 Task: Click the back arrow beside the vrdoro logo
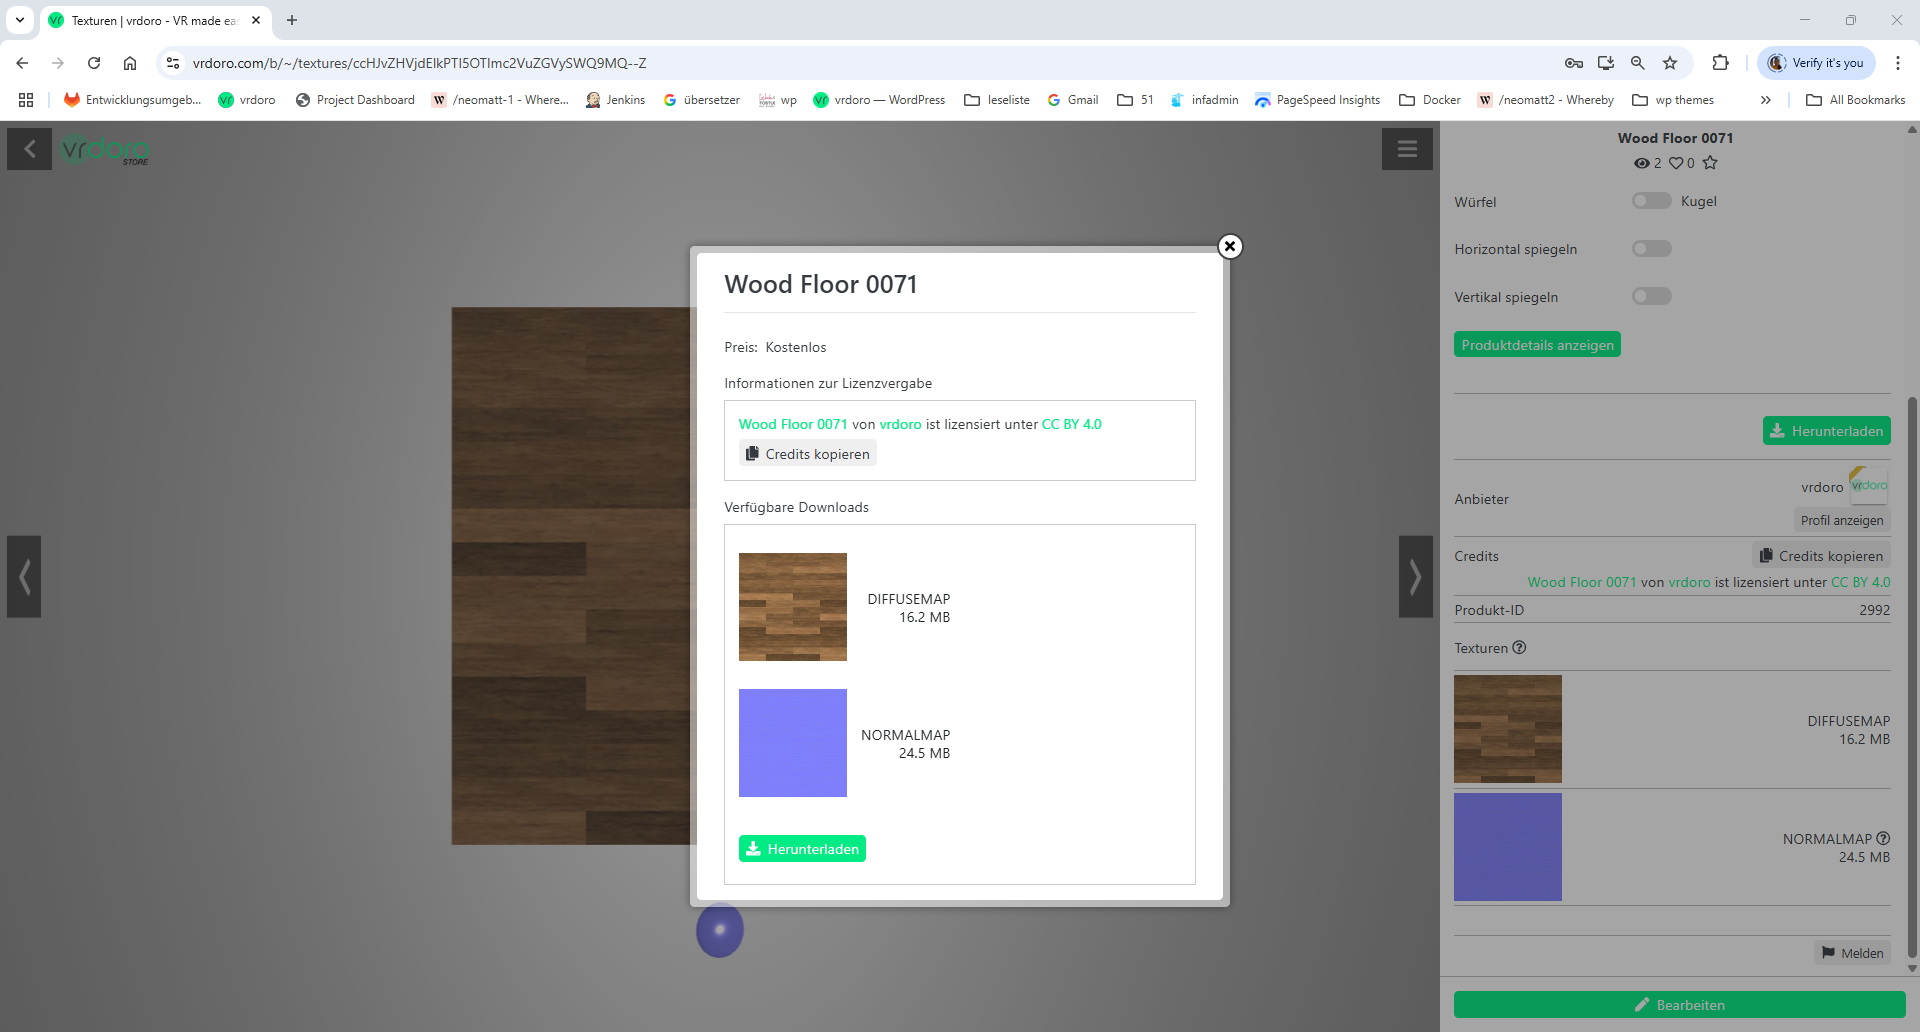pyautogui.click(x=29, y=149)
